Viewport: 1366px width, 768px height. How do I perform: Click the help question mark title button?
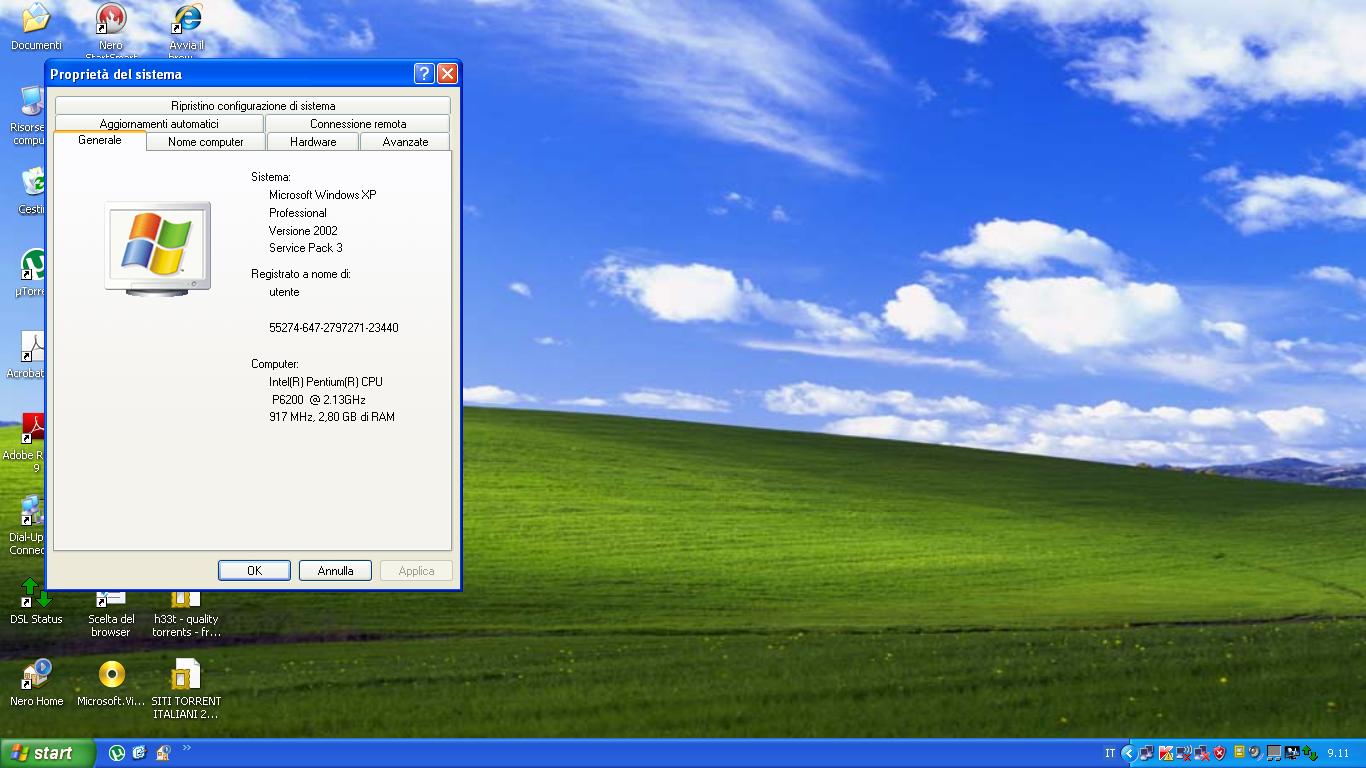pyautogui.click(x=424, y=73)
